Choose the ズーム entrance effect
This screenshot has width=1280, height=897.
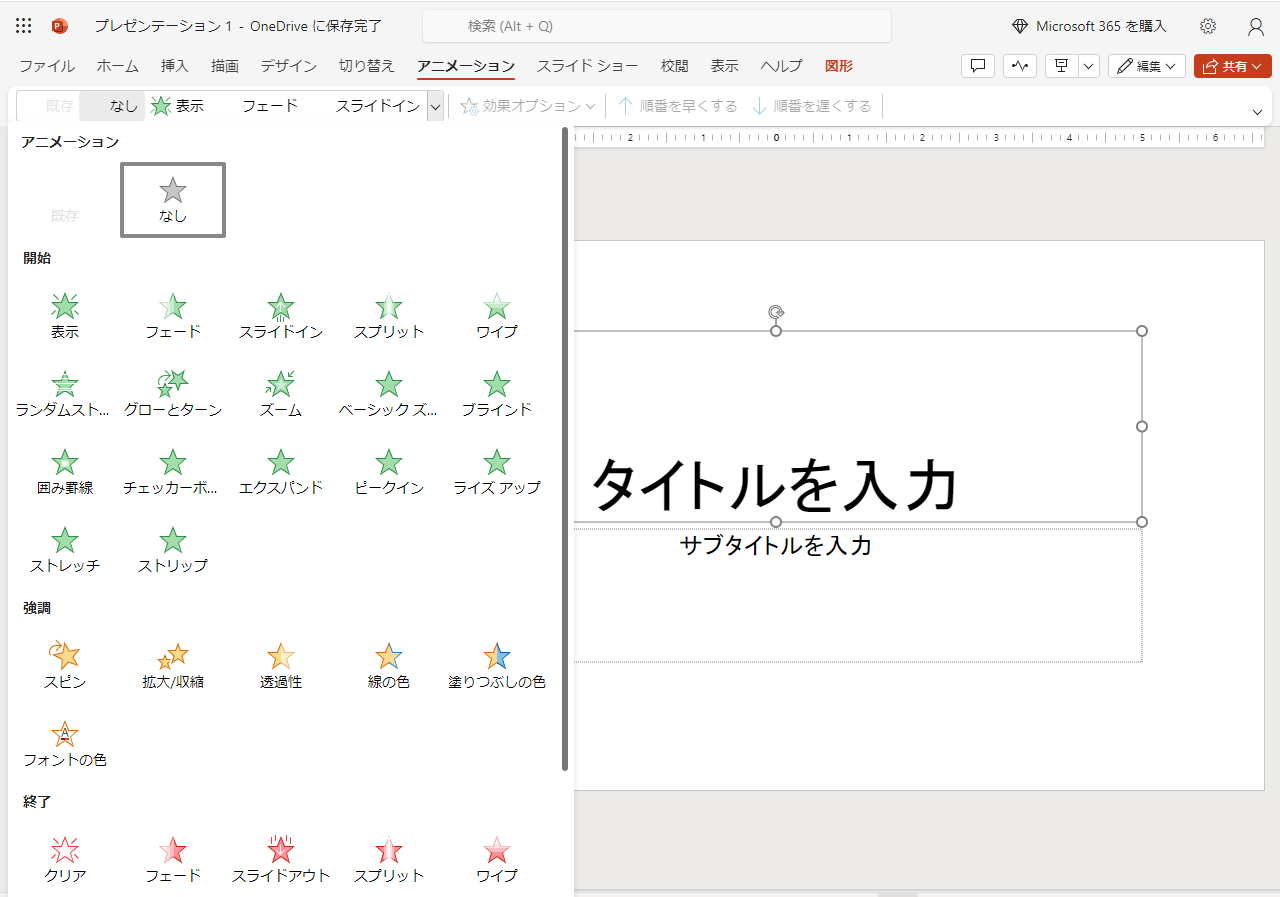281,393
